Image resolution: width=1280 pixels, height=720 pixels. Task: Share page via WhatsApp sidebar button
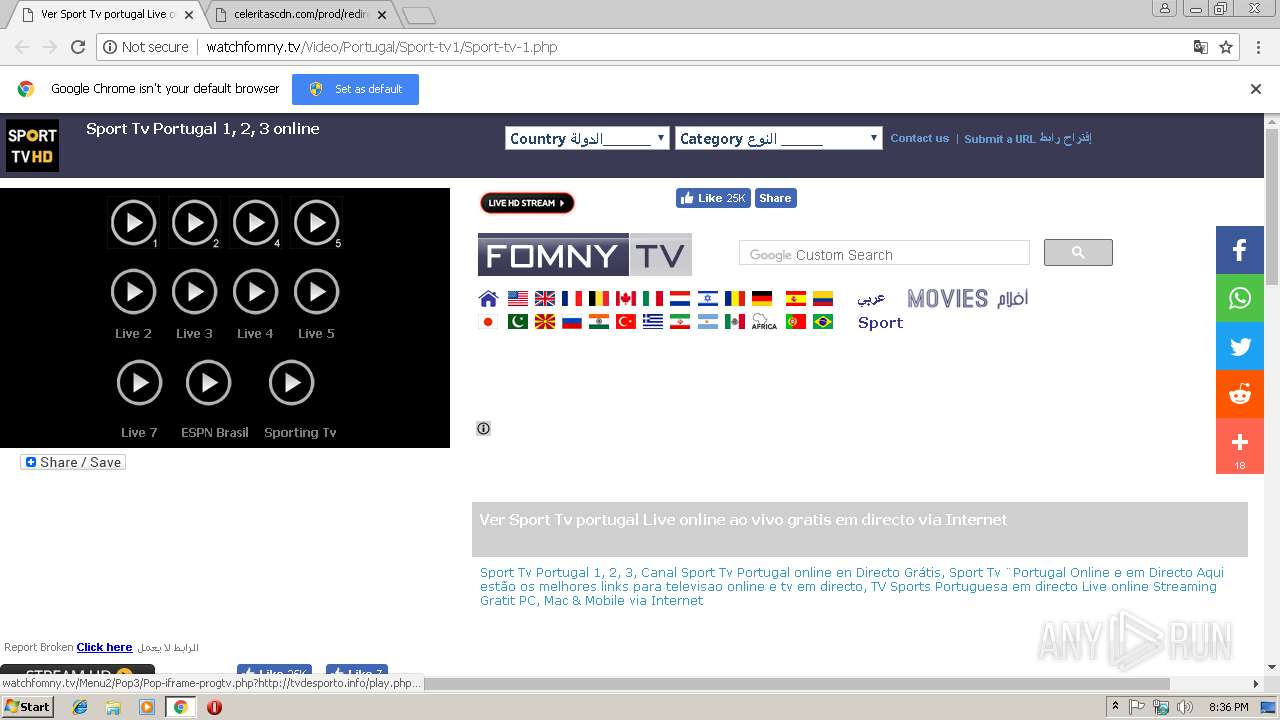tap(1240, 298)
